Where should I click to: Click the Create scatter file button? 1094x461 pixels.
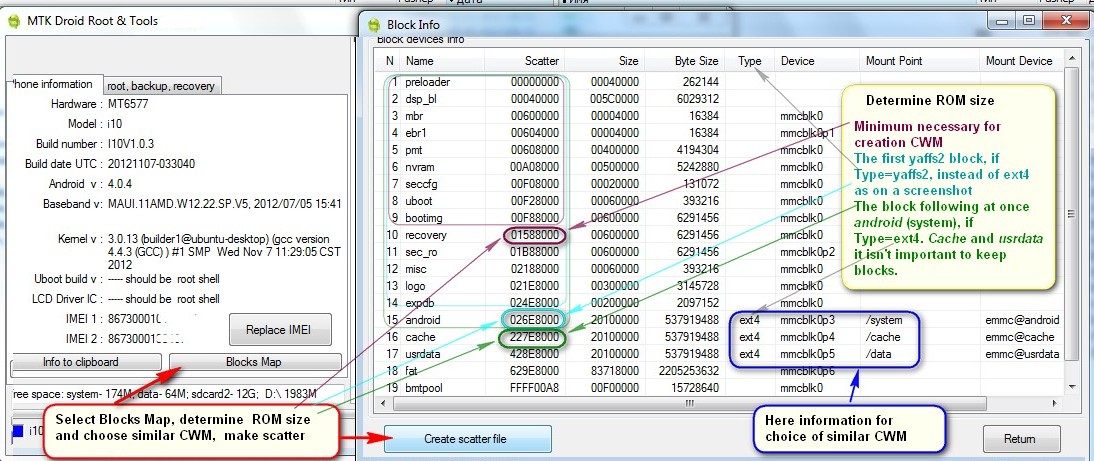[465, 439]
